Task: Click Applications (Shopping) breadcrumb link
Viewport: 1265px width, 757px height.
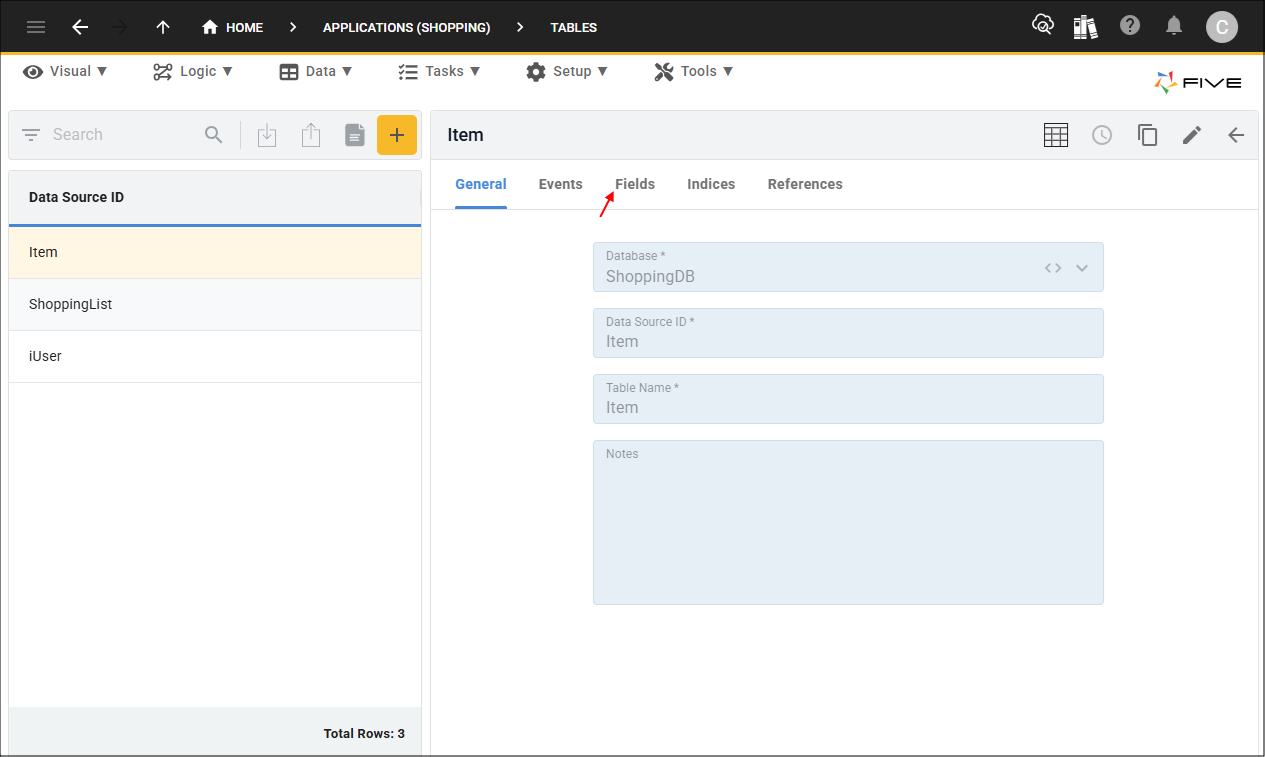Action: [x=406, y=27]
